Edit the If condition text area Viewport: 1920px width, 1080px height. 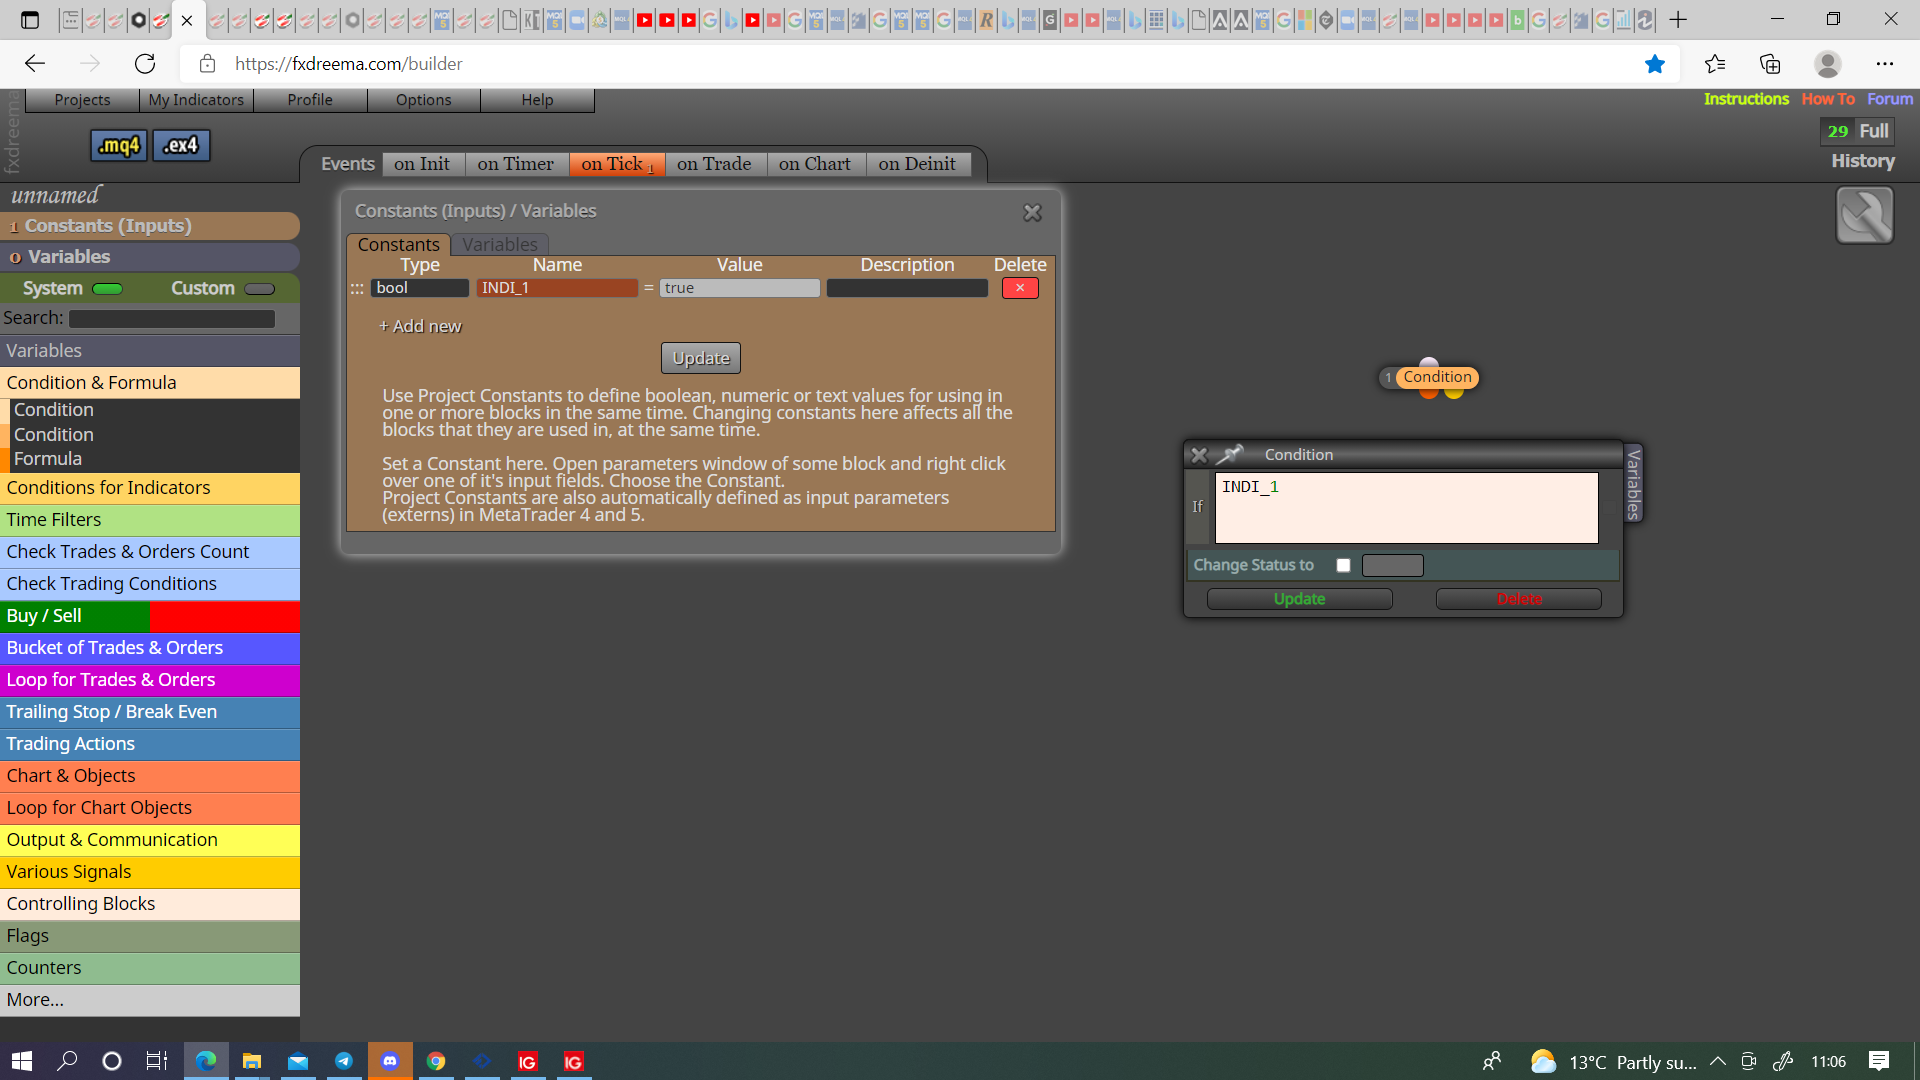click(x=1407, y=508)
